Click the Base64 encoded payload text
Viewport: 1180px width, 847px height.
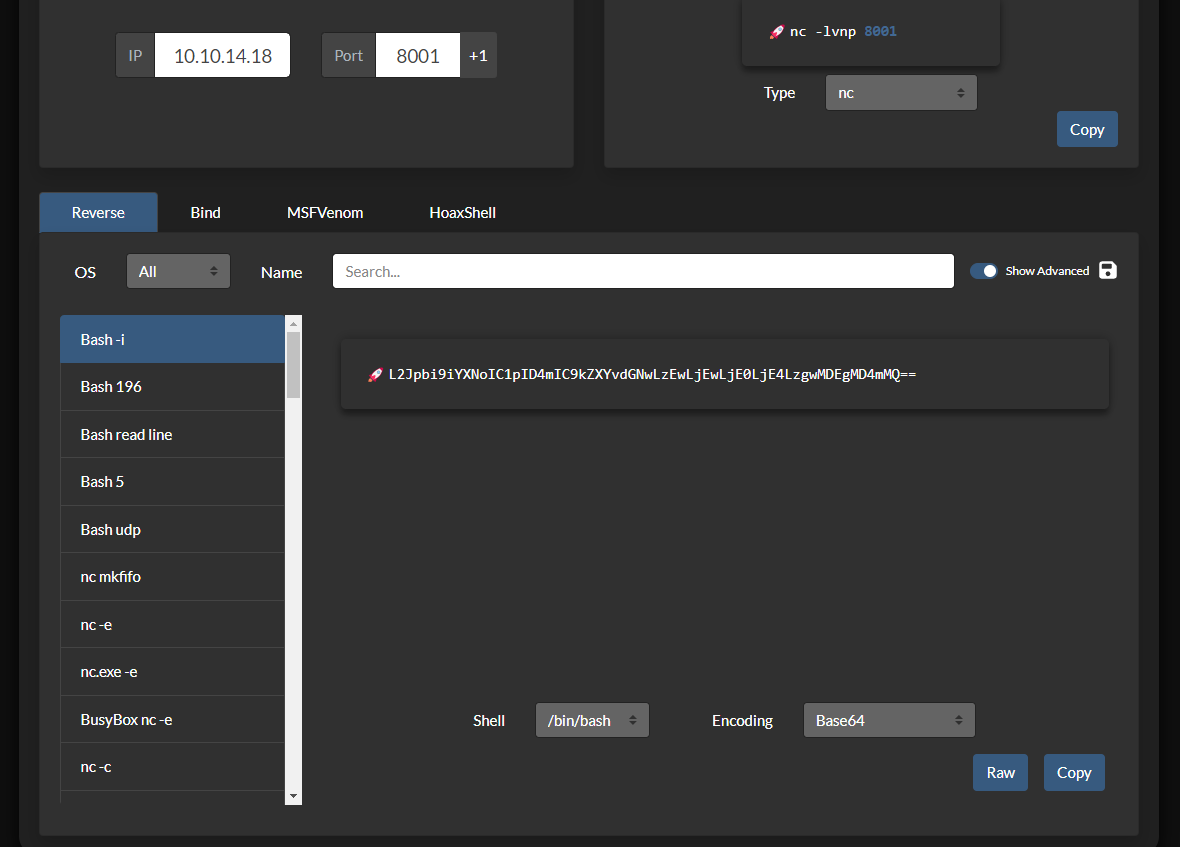(x=652, y=375)
